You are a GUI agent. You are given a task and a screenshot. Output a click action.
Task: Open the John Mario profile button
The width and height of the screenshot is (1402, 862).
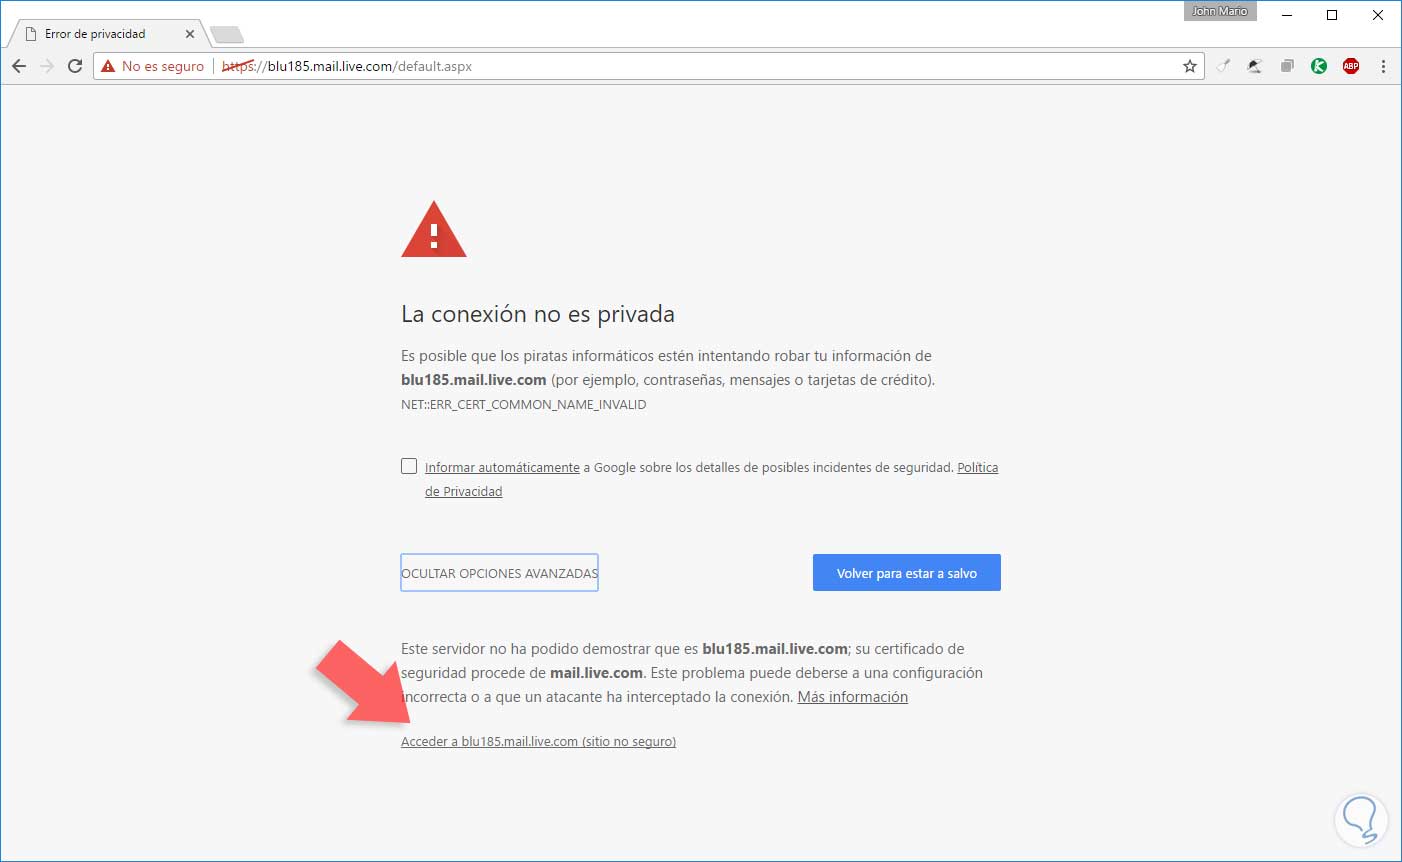click(x=1220, y=11)
